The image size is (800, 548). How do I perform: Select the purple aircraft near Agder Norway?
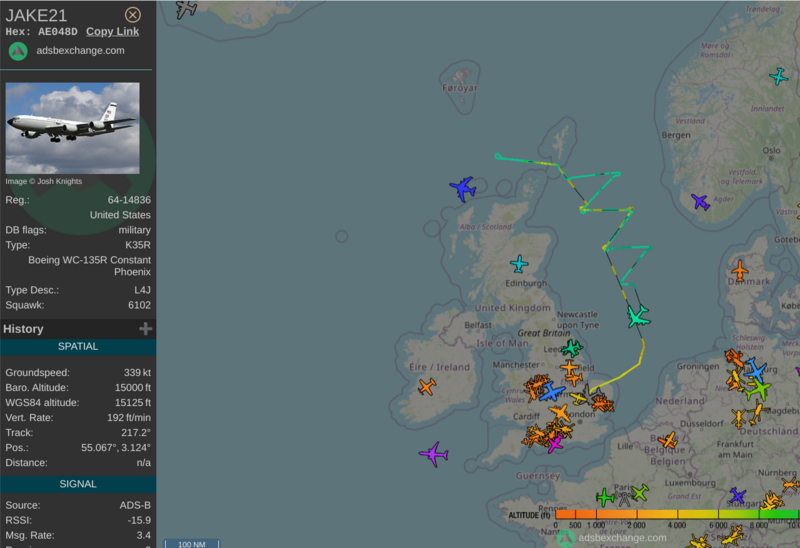[x=701, y=202]
